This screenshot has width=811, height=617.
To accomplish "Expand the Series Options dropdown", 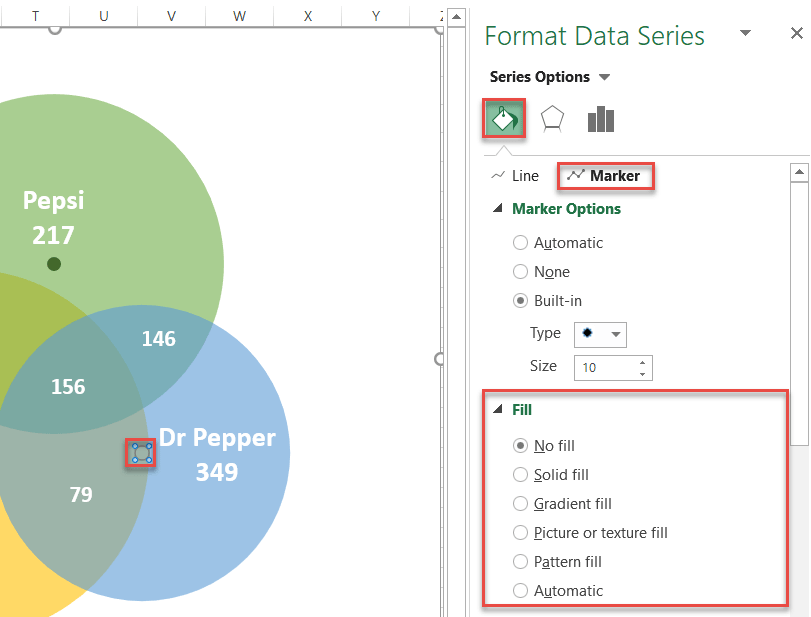I will (604, 77).
